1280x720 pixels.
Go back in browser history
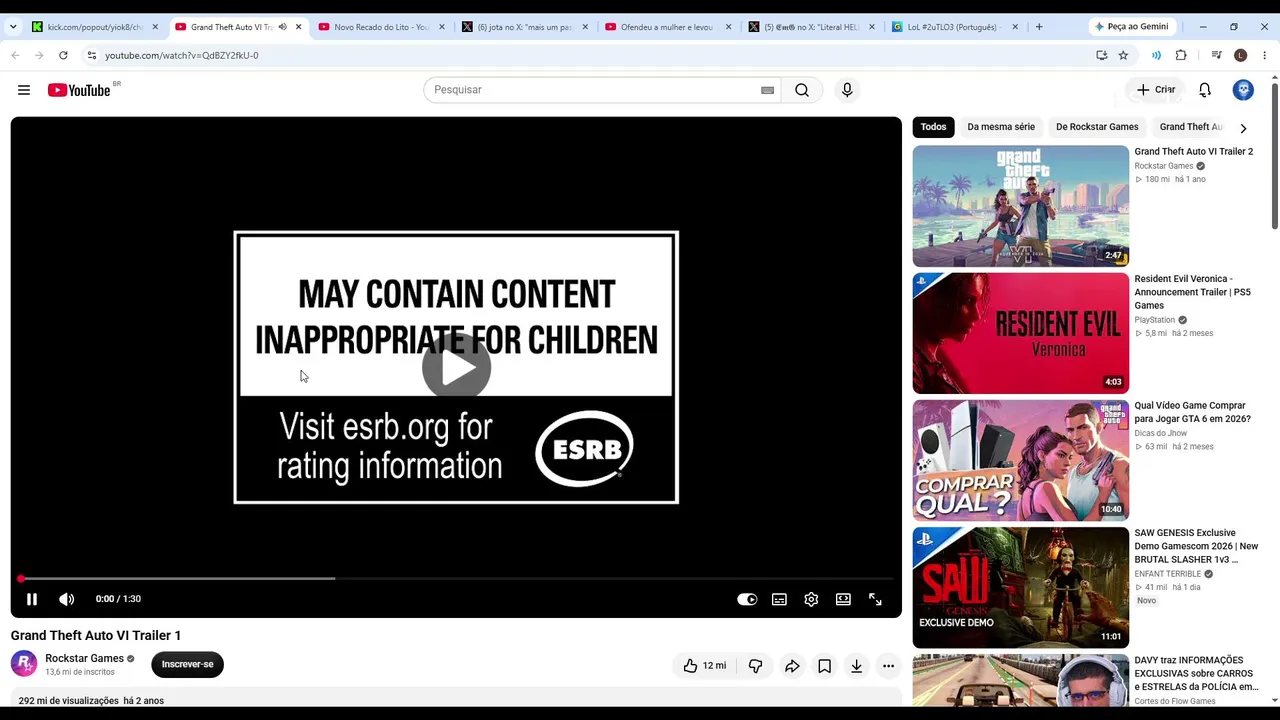click(15, 55)
